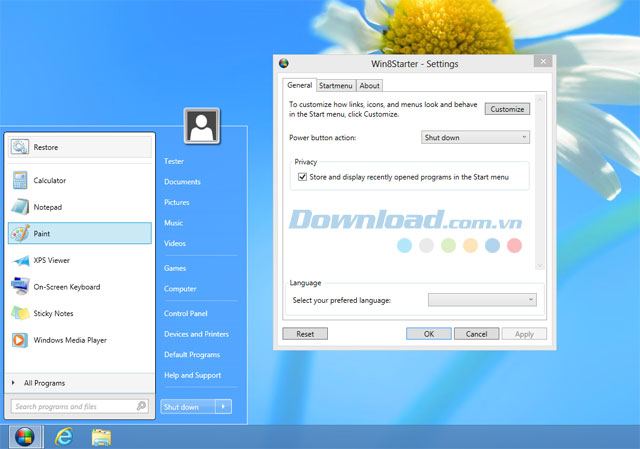Expand the arrow next to Shut down
Viewport: 640px width, 449px height.
coord(224,407)
